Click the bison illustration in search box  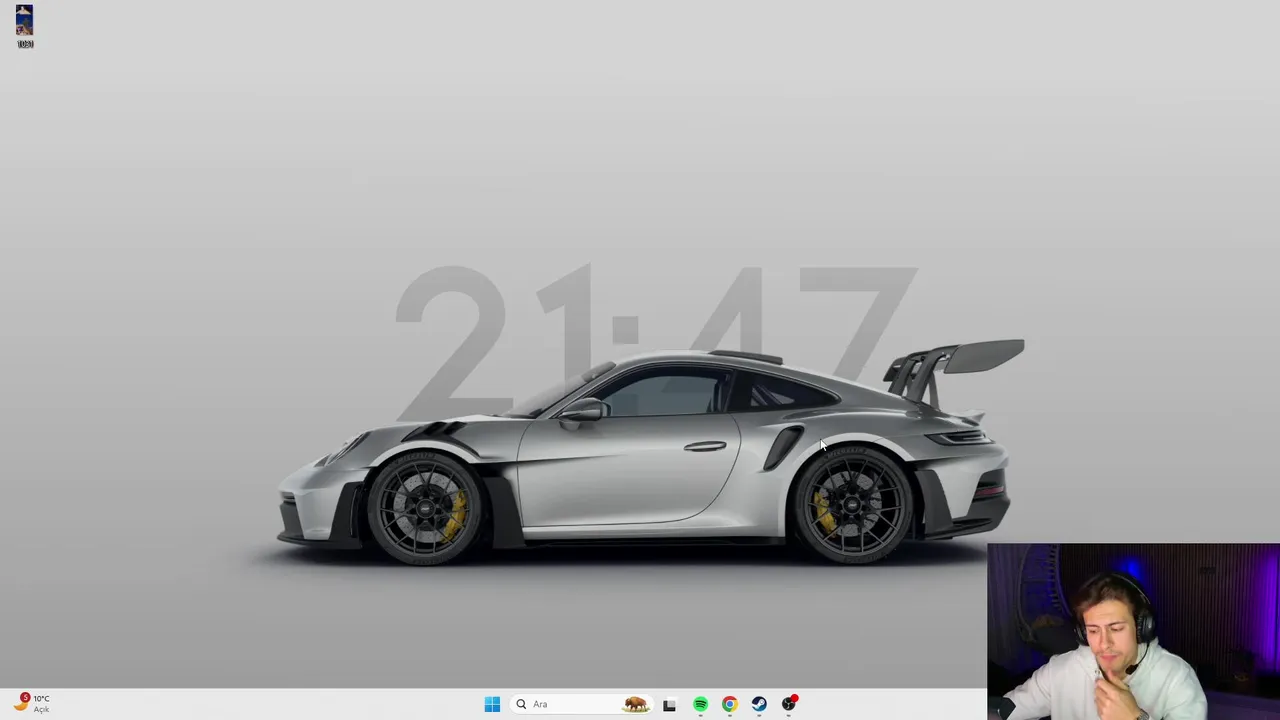(x=635, y=704)
